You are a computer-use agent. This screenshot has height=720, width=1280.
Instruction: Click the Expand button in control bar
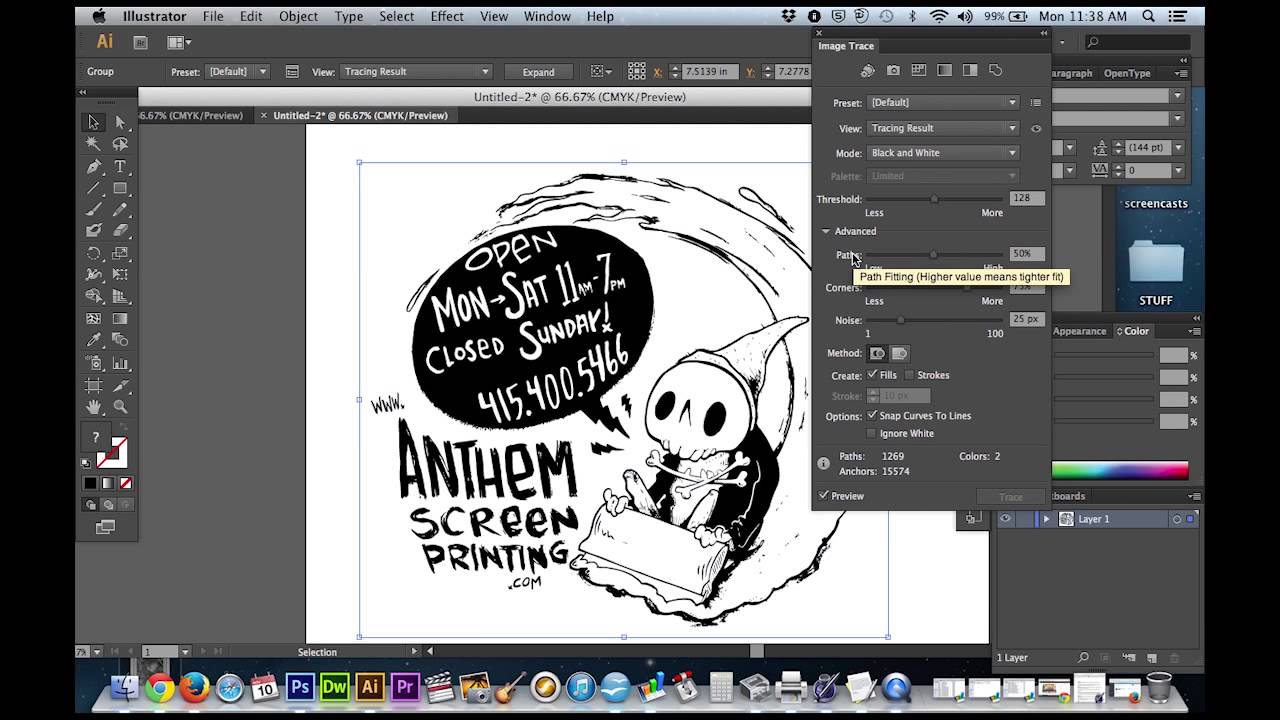pyautogui.click(x=539, y=71)
